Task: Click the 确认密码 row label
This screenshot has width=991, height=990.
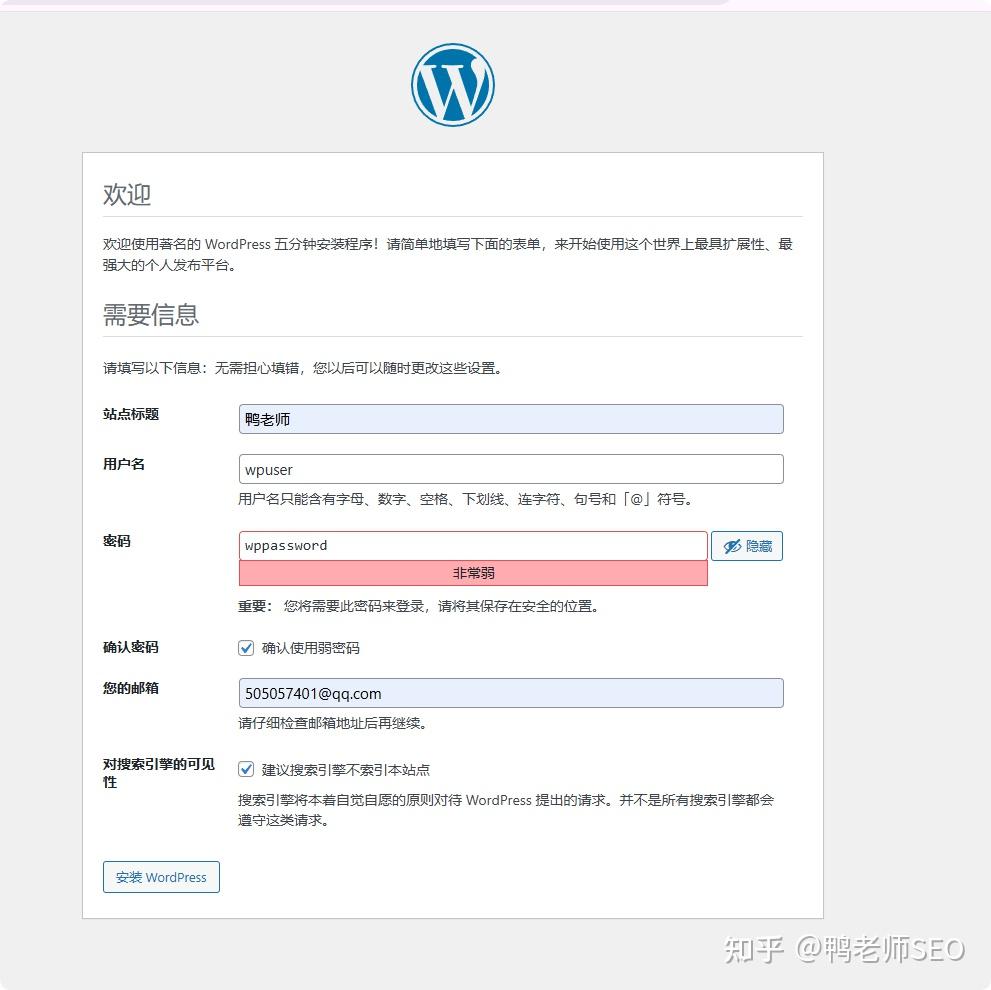Action: [130, 647]
